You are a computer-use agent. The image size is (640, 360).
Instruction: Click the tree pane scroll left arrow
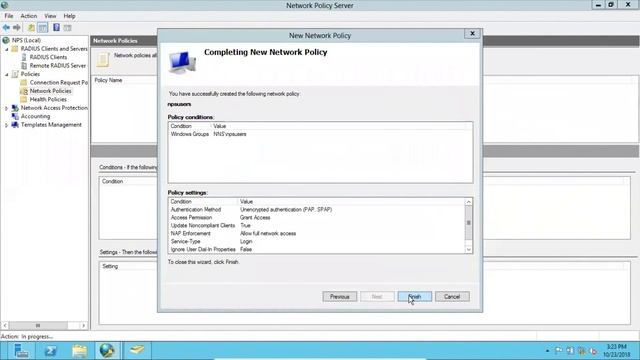click(5, 326)
